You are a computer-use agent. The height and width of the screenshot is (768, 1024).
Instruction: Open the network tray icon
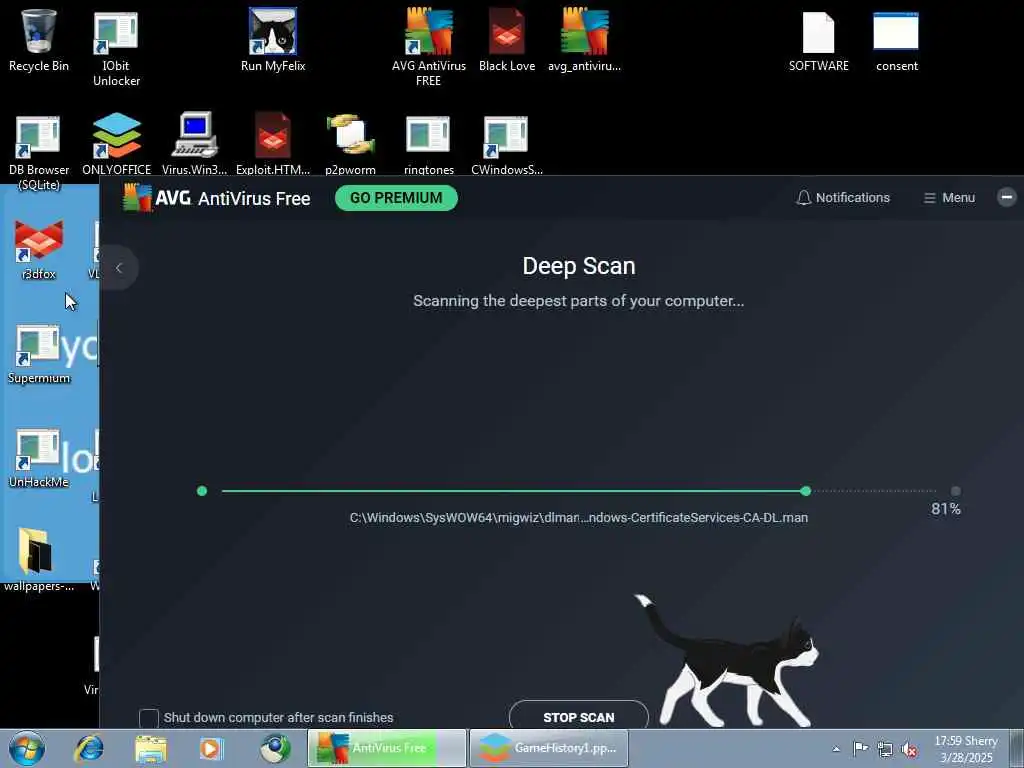[885, 748]
